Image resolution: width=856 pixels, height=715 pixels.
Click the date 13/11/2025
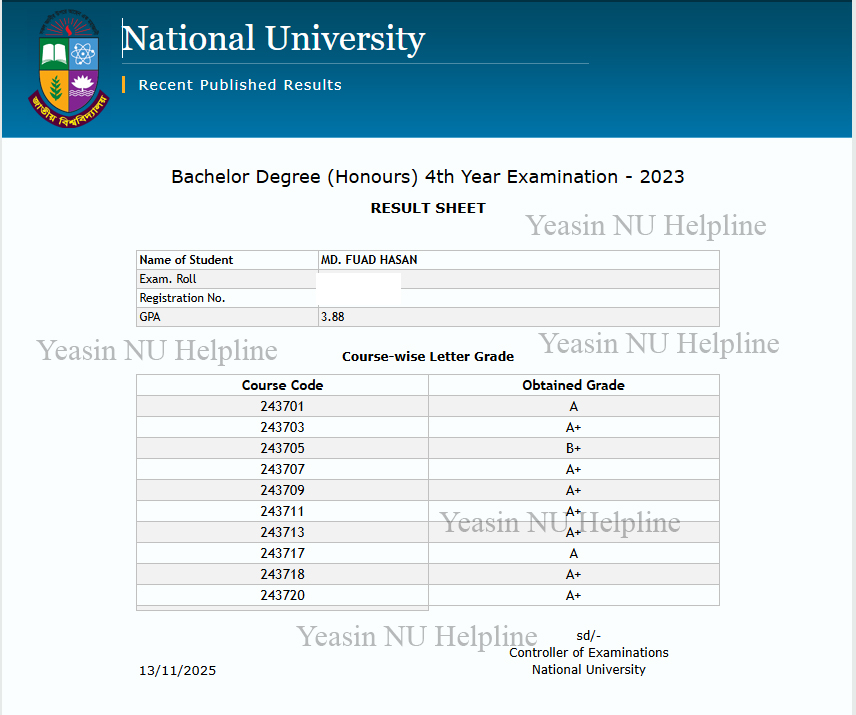[x=177, y=671]
